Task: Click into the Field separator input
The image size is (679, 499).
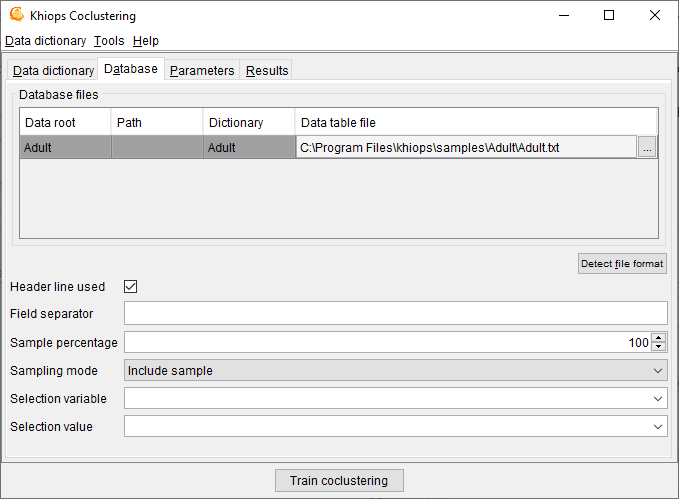Action: (x=395, y=314)
